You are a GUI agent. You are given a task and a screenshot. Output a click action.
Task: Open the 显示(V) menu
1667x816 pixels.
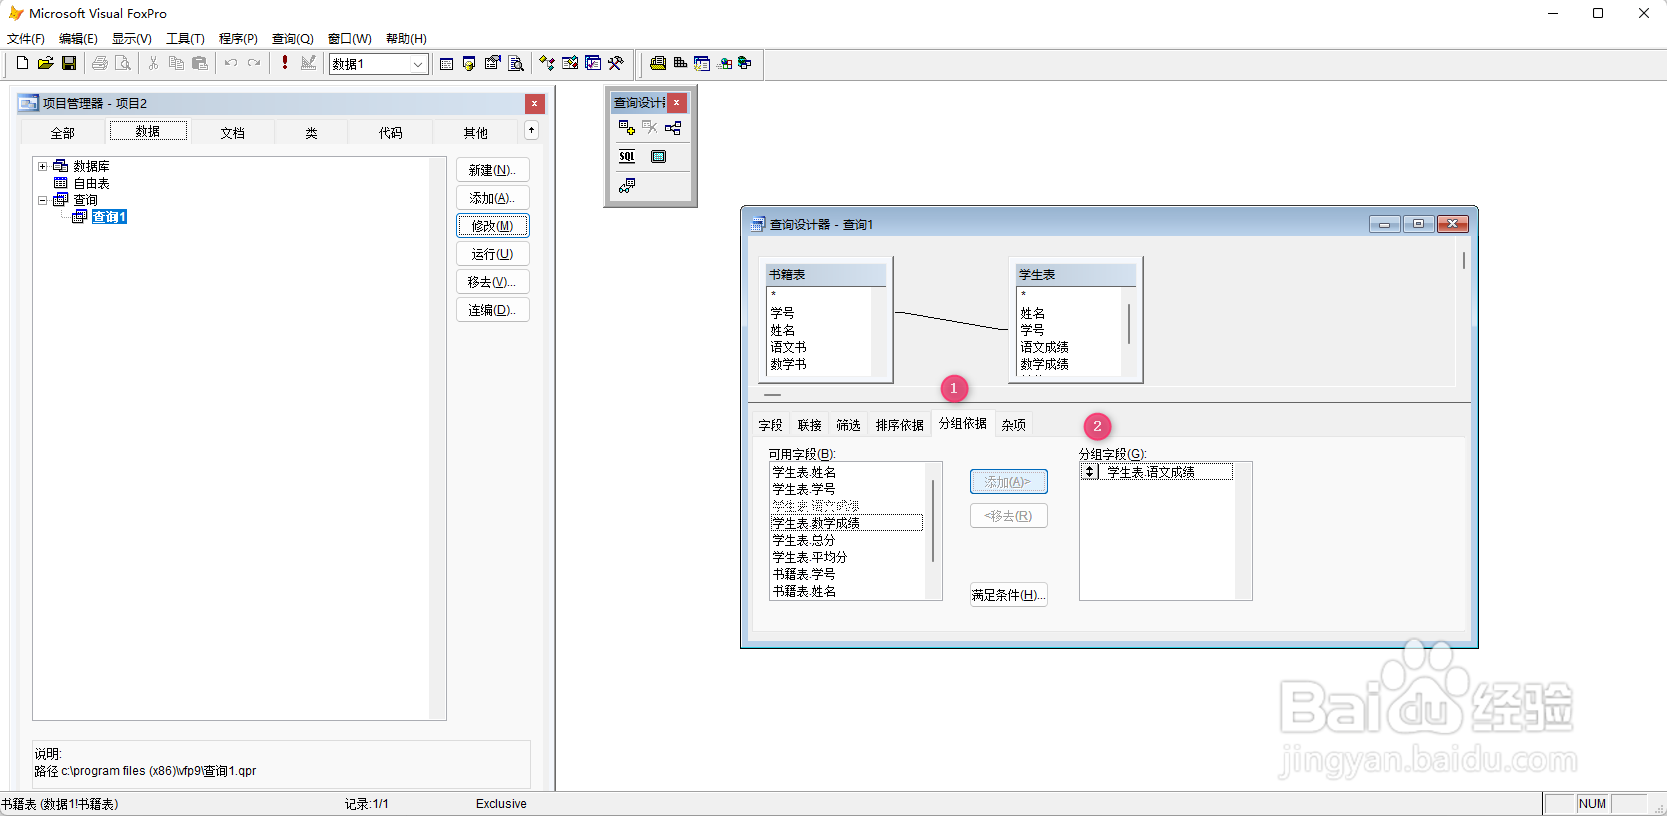(x=132, y=39)
